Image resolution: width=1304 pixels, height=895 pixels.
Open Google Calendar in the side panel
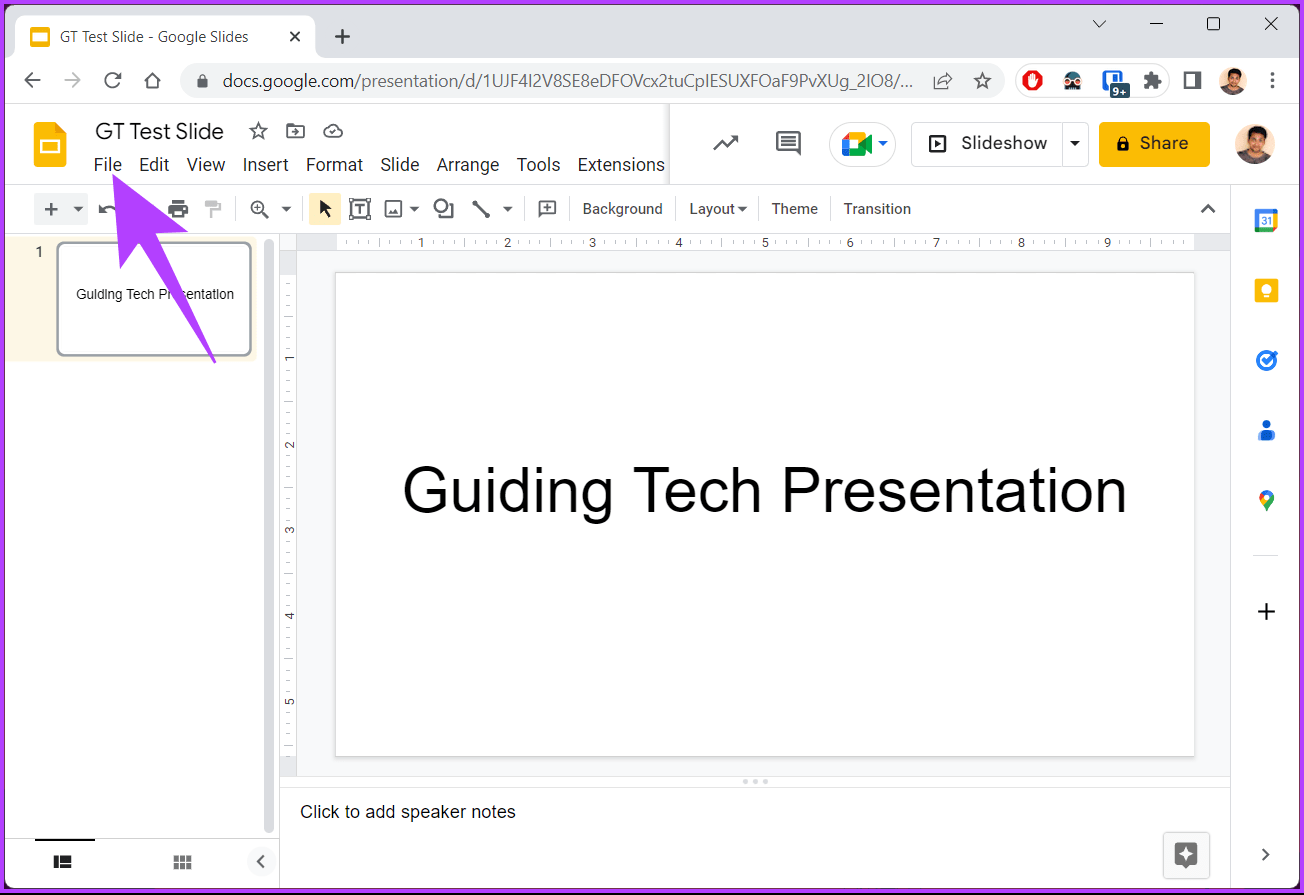click(1266, 220)
